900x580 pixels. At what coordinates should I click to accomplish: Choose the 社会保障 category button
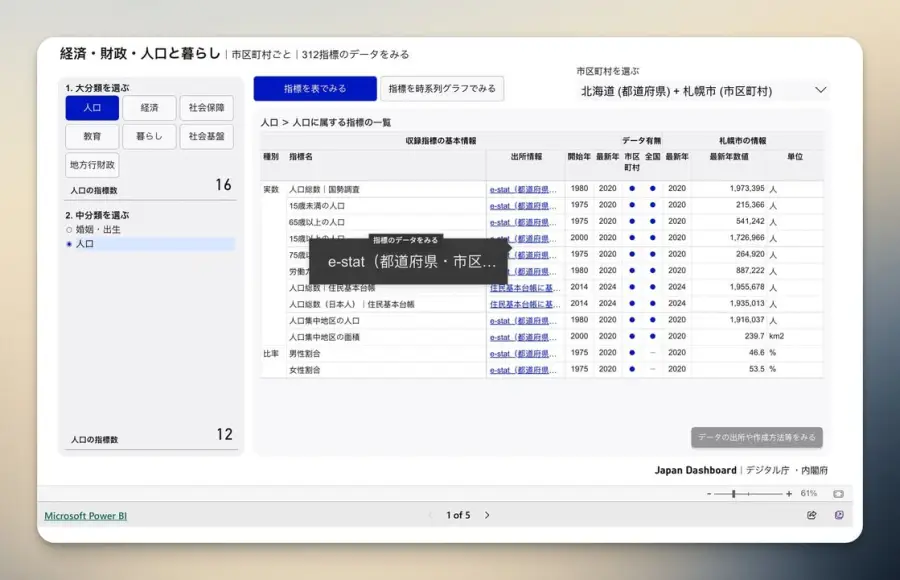coord(207,108)
